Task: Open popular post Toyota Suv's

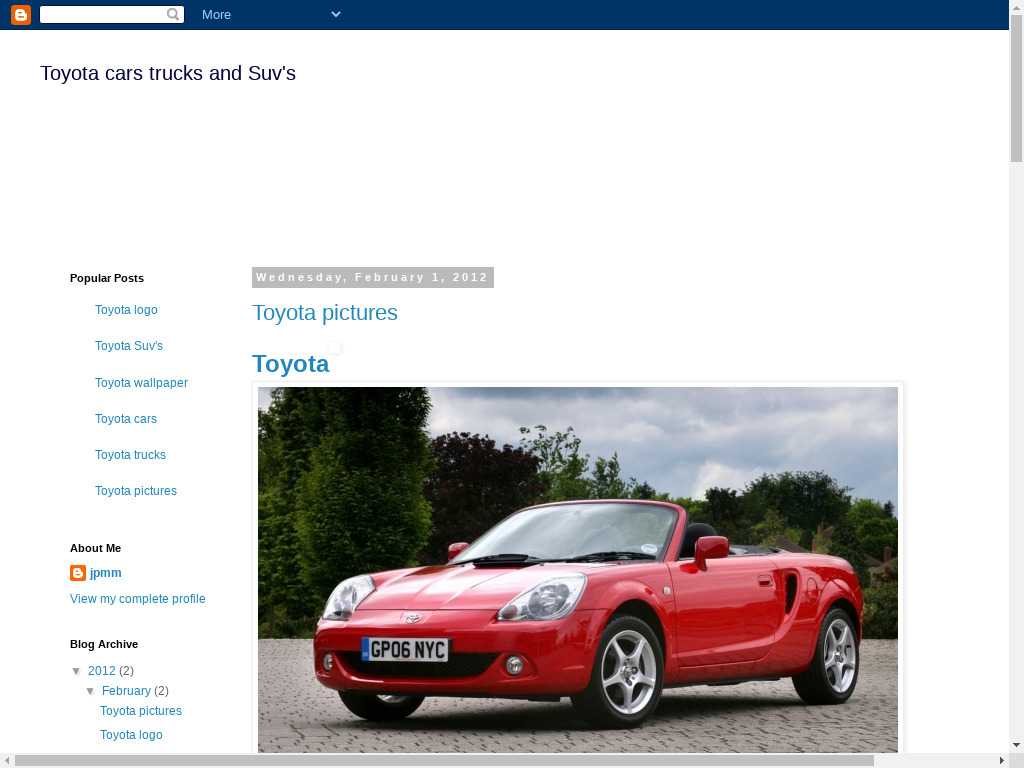Action: point(129,345)
